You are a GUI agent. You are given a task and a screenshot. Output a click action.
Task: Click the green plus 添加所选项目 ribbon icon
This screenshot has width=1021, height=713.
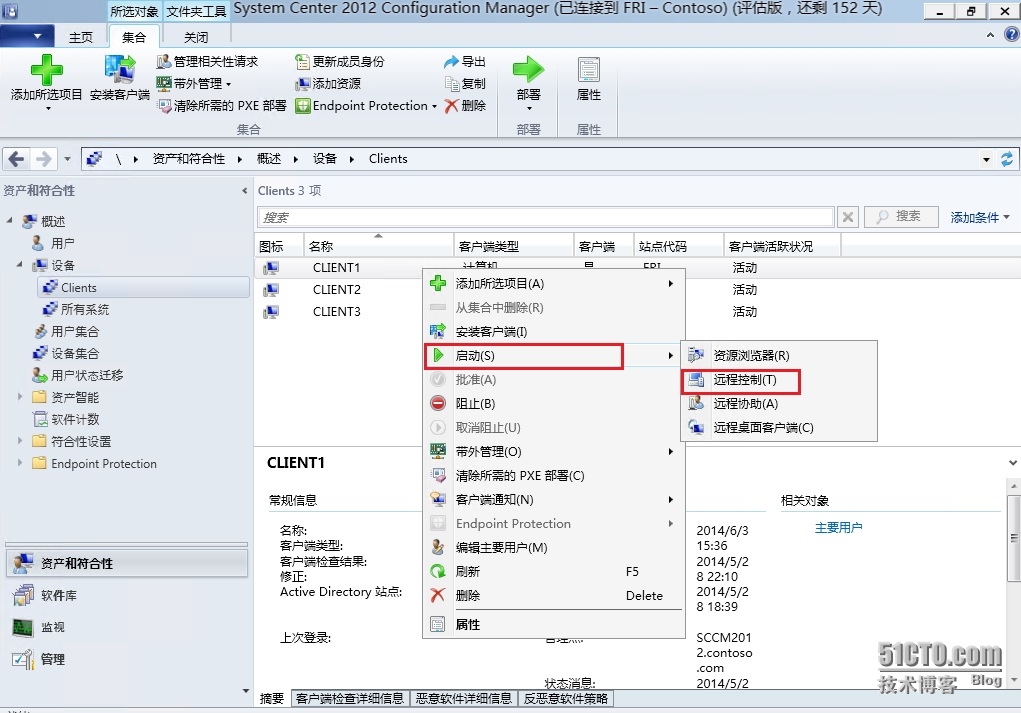(x=46, y=70)
